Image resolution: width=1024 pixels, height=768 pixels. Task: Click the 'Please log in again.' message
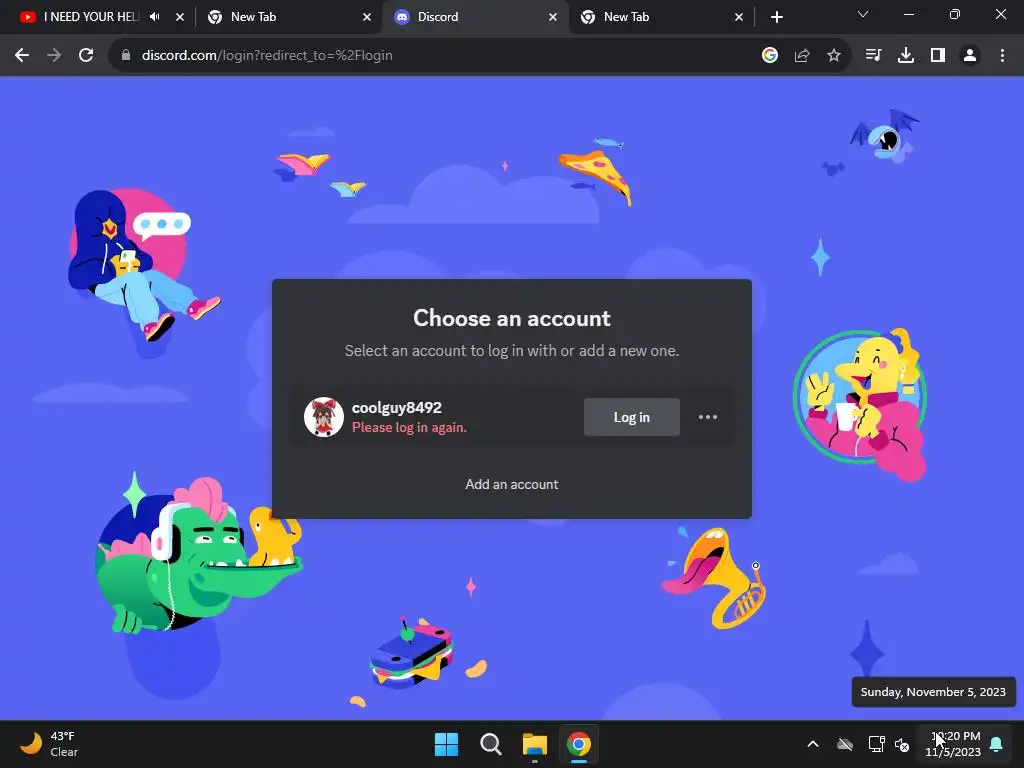pos(409,428)
